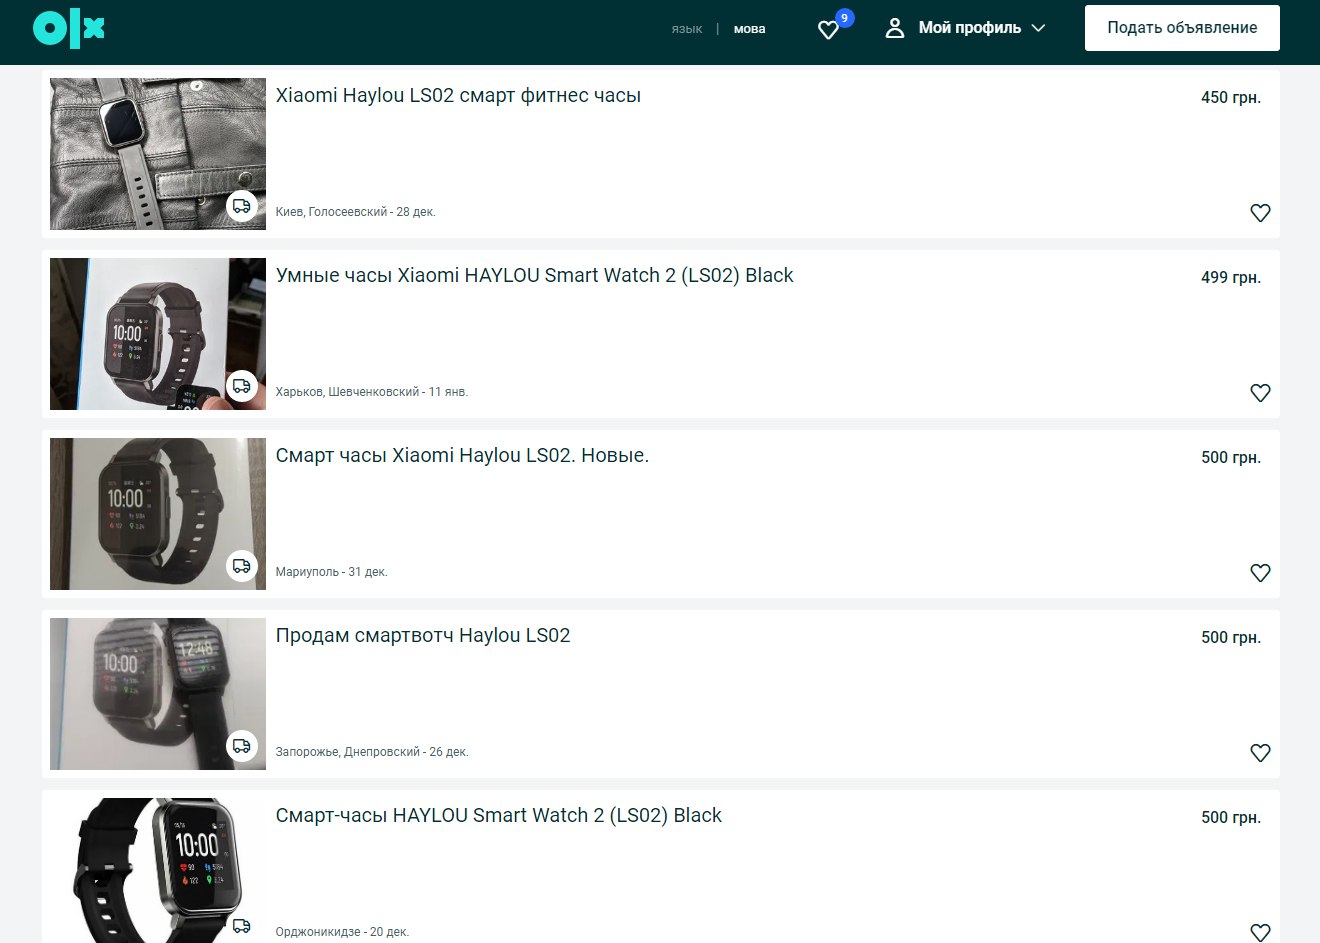
Task: Click delivery truck icon on Киев listing
Action: (x=242, y=206)
